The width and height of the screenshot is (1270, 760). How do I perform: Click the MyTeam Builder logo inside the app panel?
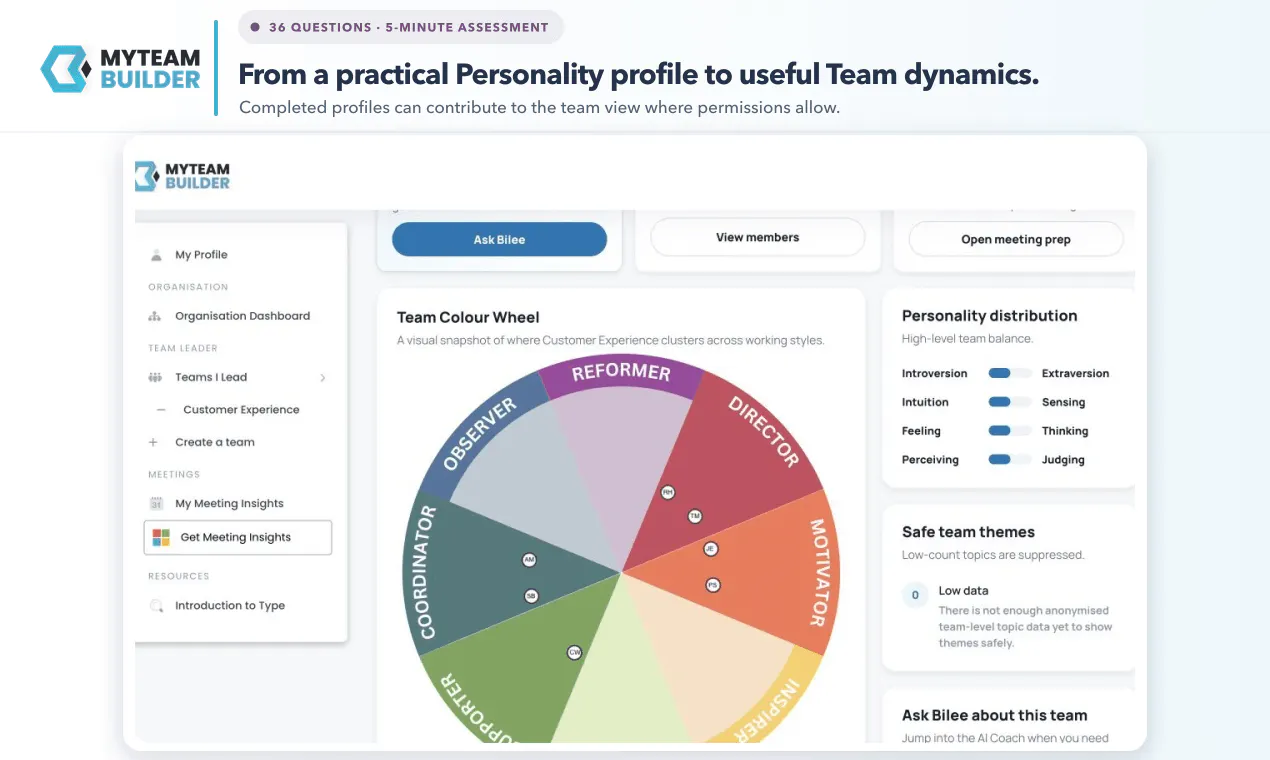183,176
